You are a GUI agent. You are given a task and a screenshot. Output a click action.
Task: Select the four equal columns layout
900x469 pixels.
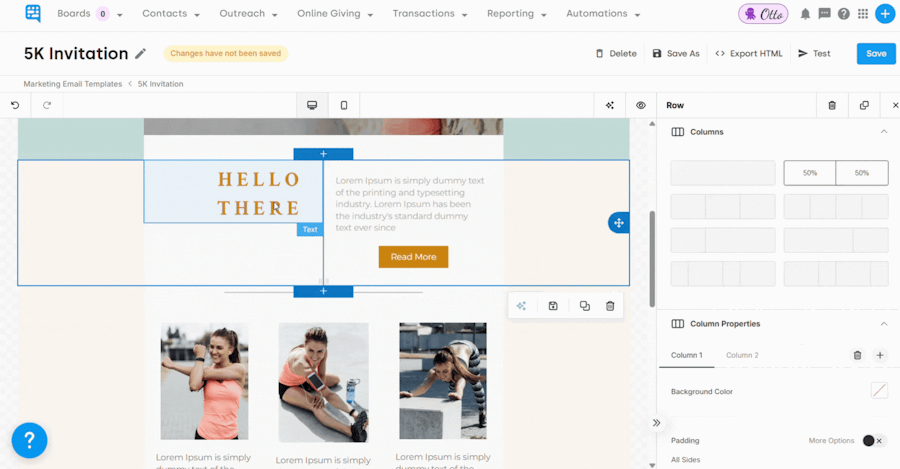click(x=836, y=207)
